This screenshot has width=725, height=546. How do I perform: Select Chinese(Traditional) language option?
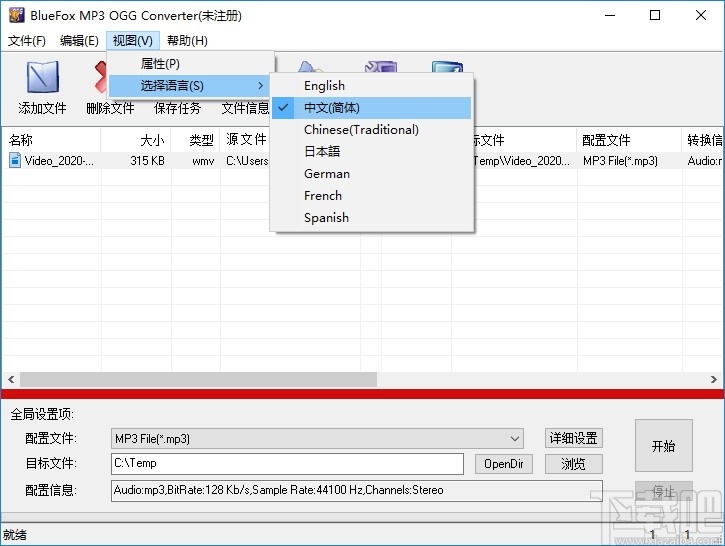(371, 129)
